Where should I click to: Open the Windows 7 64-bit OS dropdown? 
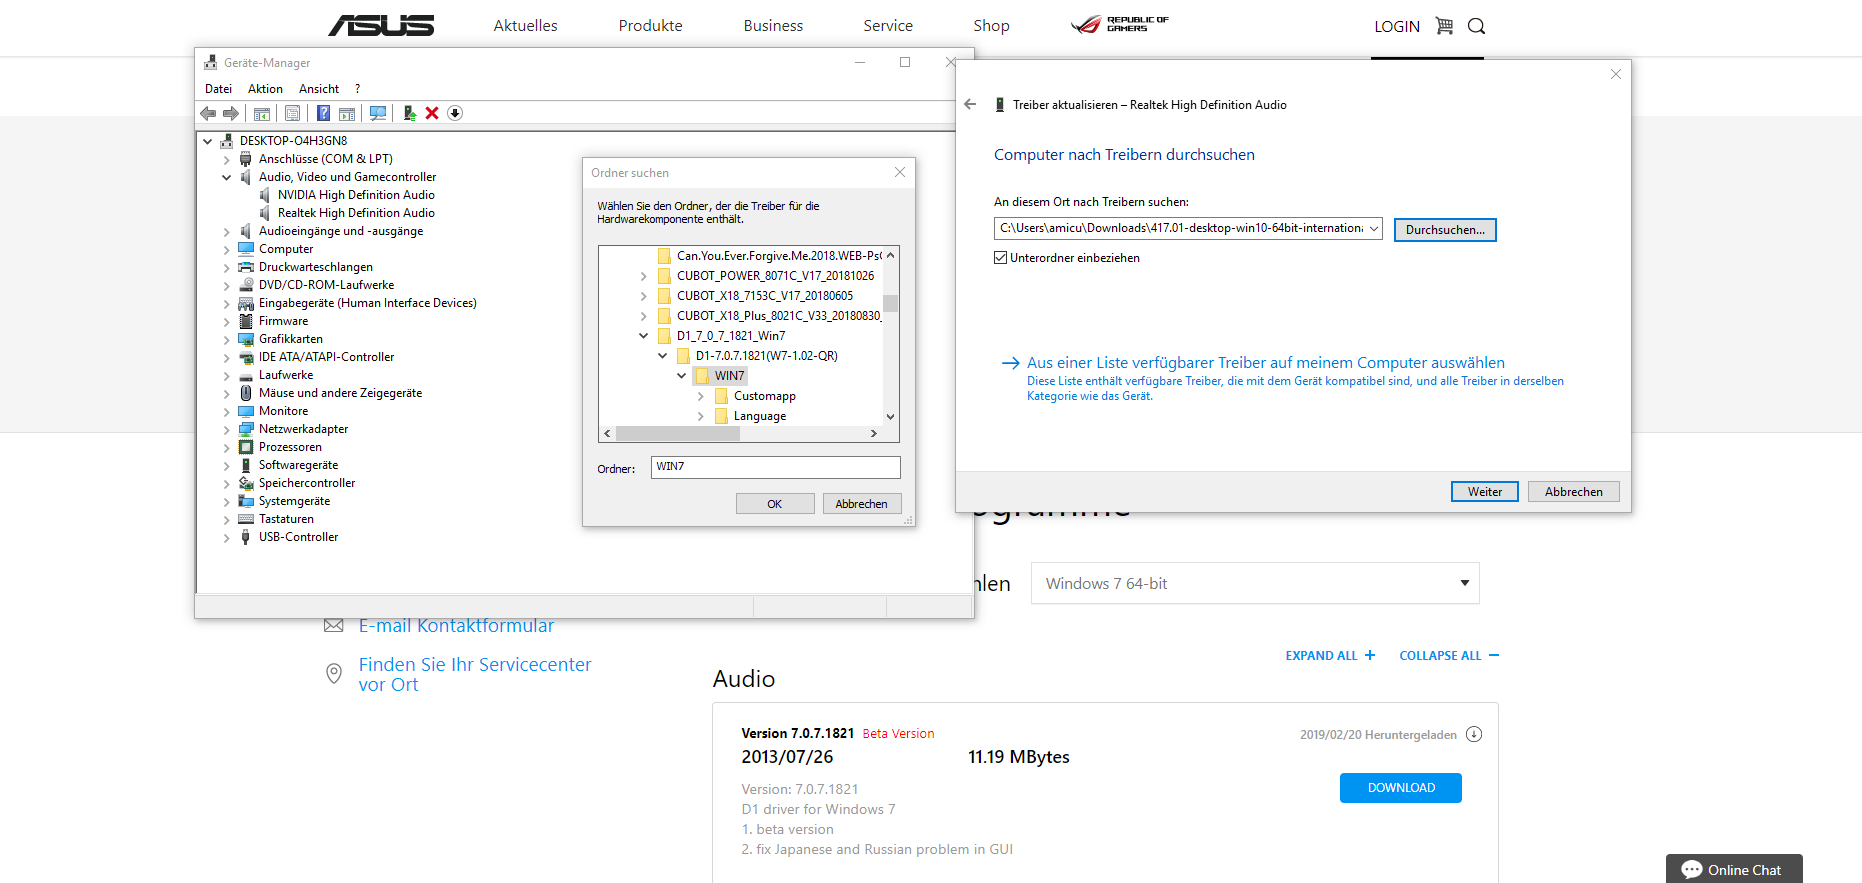(1255, 583)
